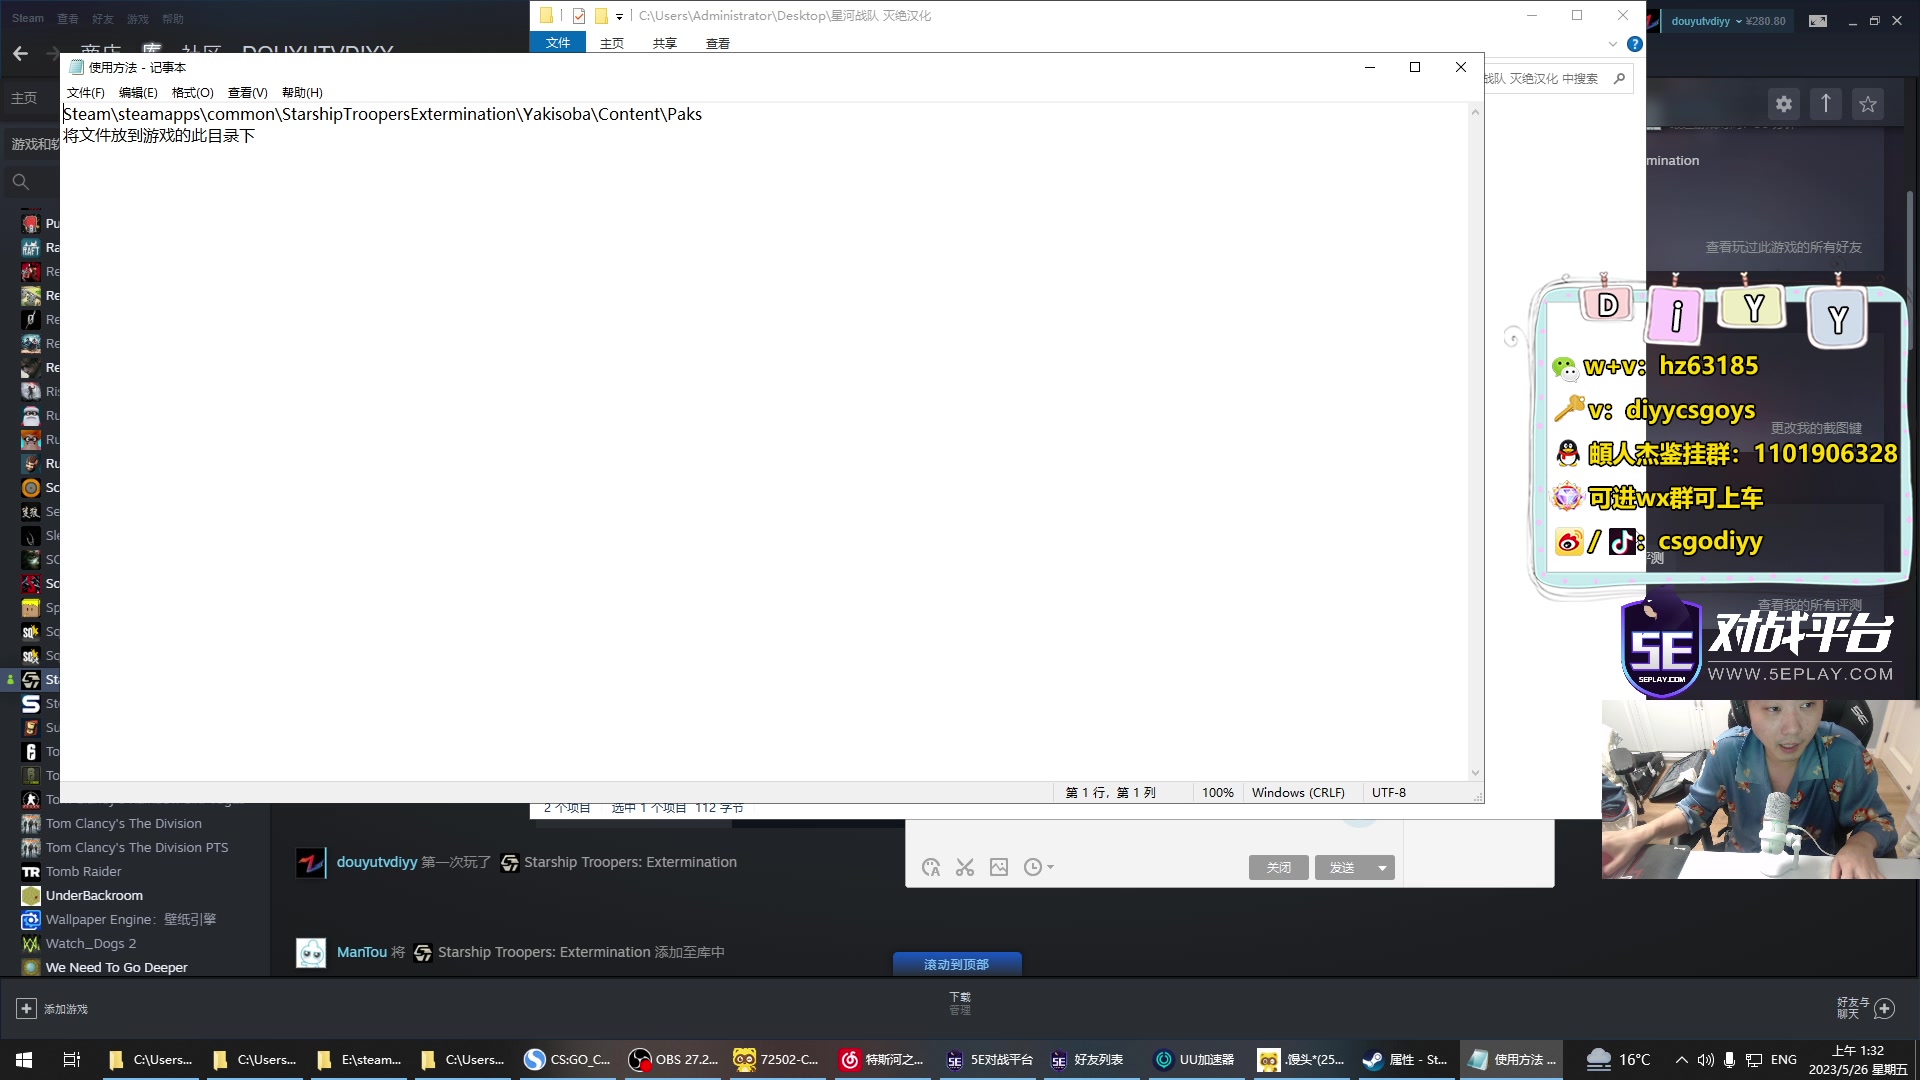Open douyutvdiyy profile link in activity feed

377,862
